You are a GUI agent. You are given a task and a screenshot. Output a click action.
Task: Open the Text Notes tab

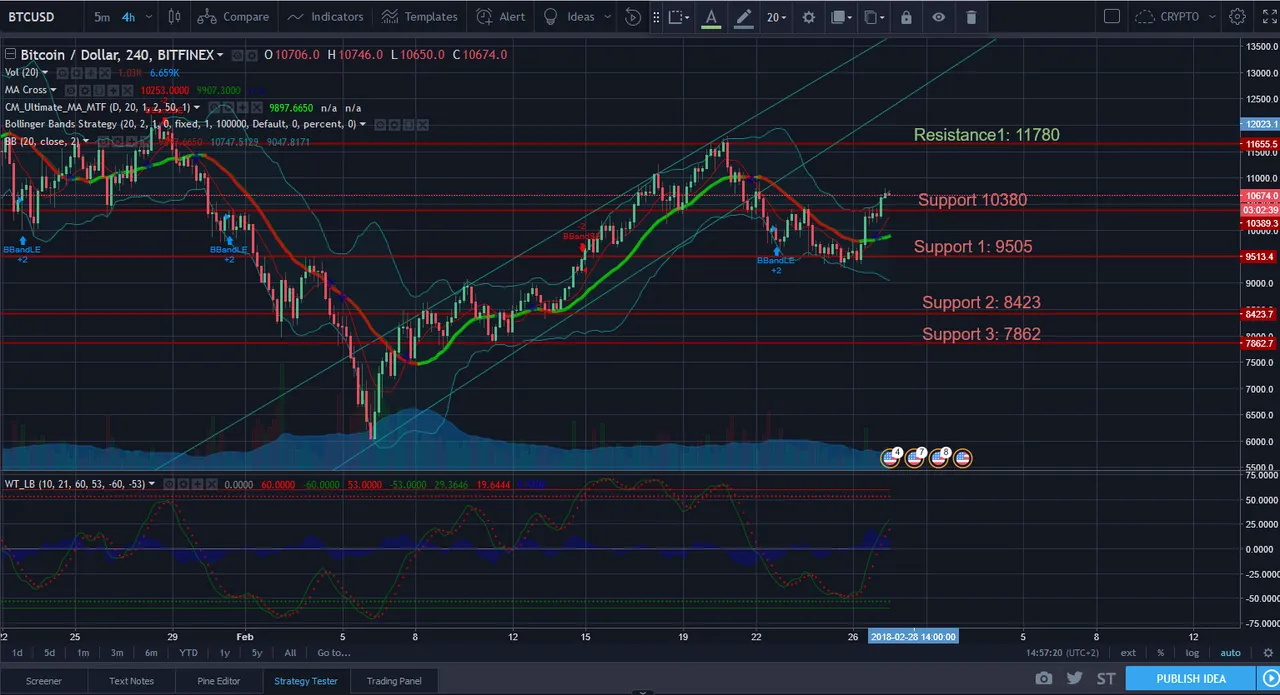[132, 681]
